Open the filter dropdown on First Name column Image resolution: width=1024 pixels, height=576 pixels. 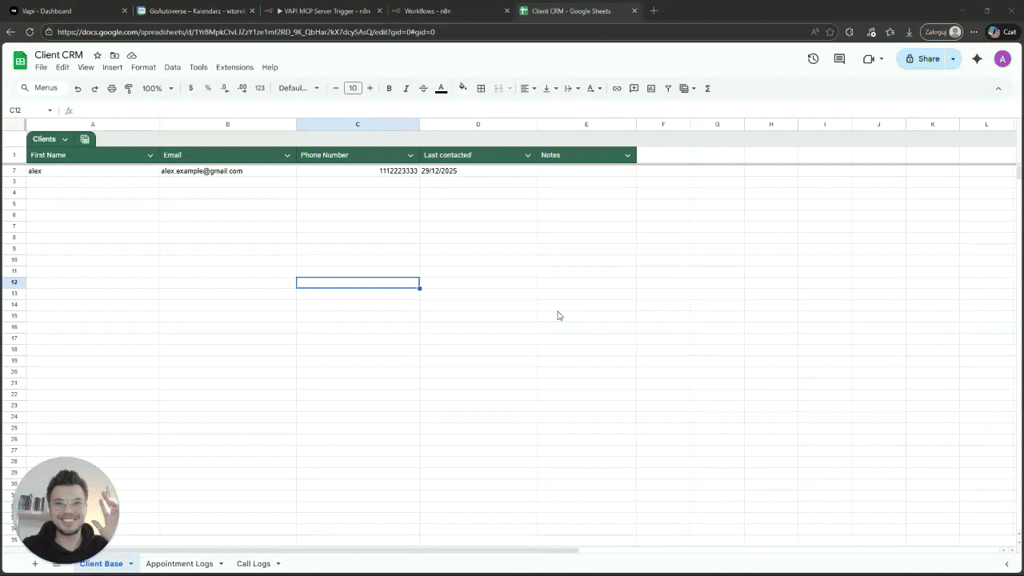click(x=149, y=155)
